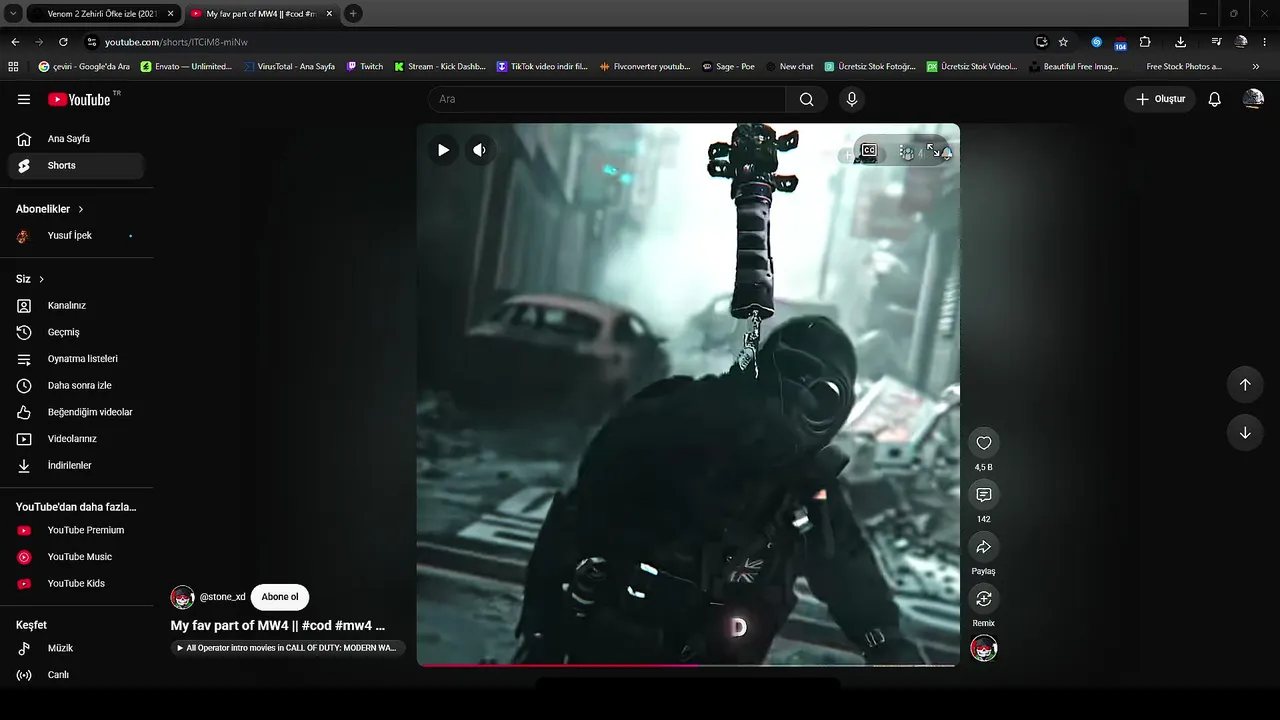Go to the next Short
The image size is (1280, 720).
pyautogui.click(x=1245, y=433)
